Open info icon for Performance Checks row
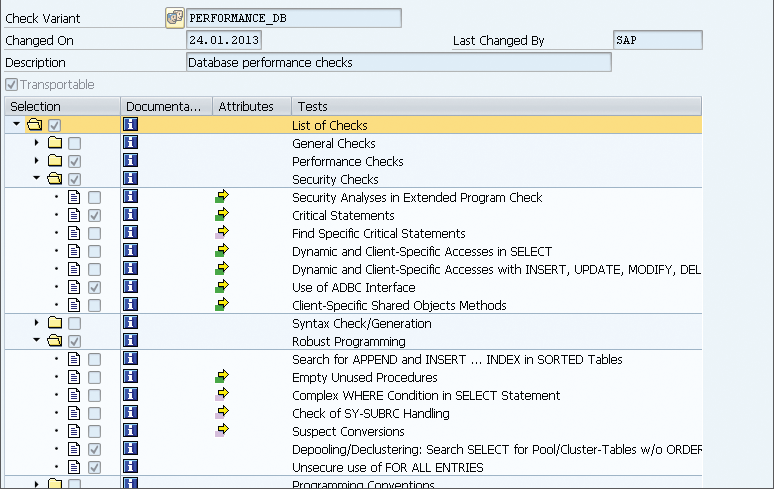Viewport: 775px width, 489px height. pos(130,161)
